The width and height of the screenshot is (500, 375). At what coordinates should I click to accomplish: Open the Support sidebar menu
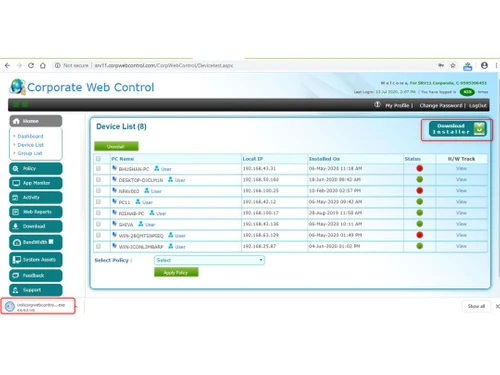click(36, 290)
